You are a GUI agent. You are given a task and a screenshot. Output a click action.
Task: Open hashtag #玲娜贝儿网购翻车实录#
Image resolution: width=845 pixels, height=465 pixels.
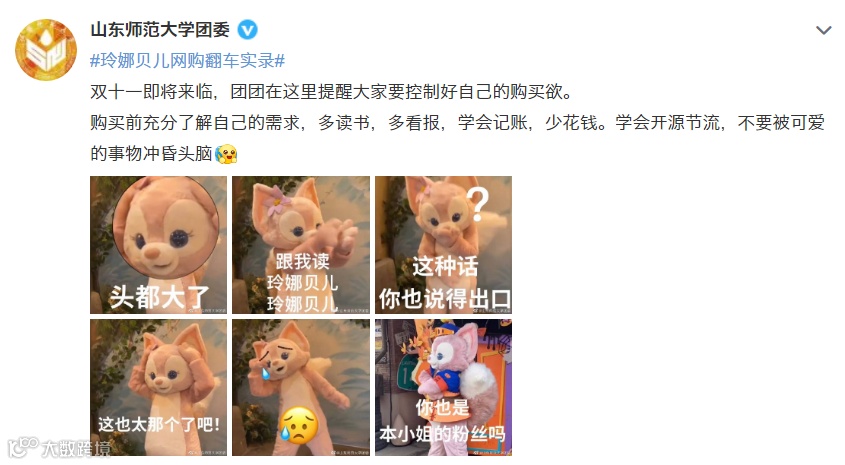[x=187, y=60]
